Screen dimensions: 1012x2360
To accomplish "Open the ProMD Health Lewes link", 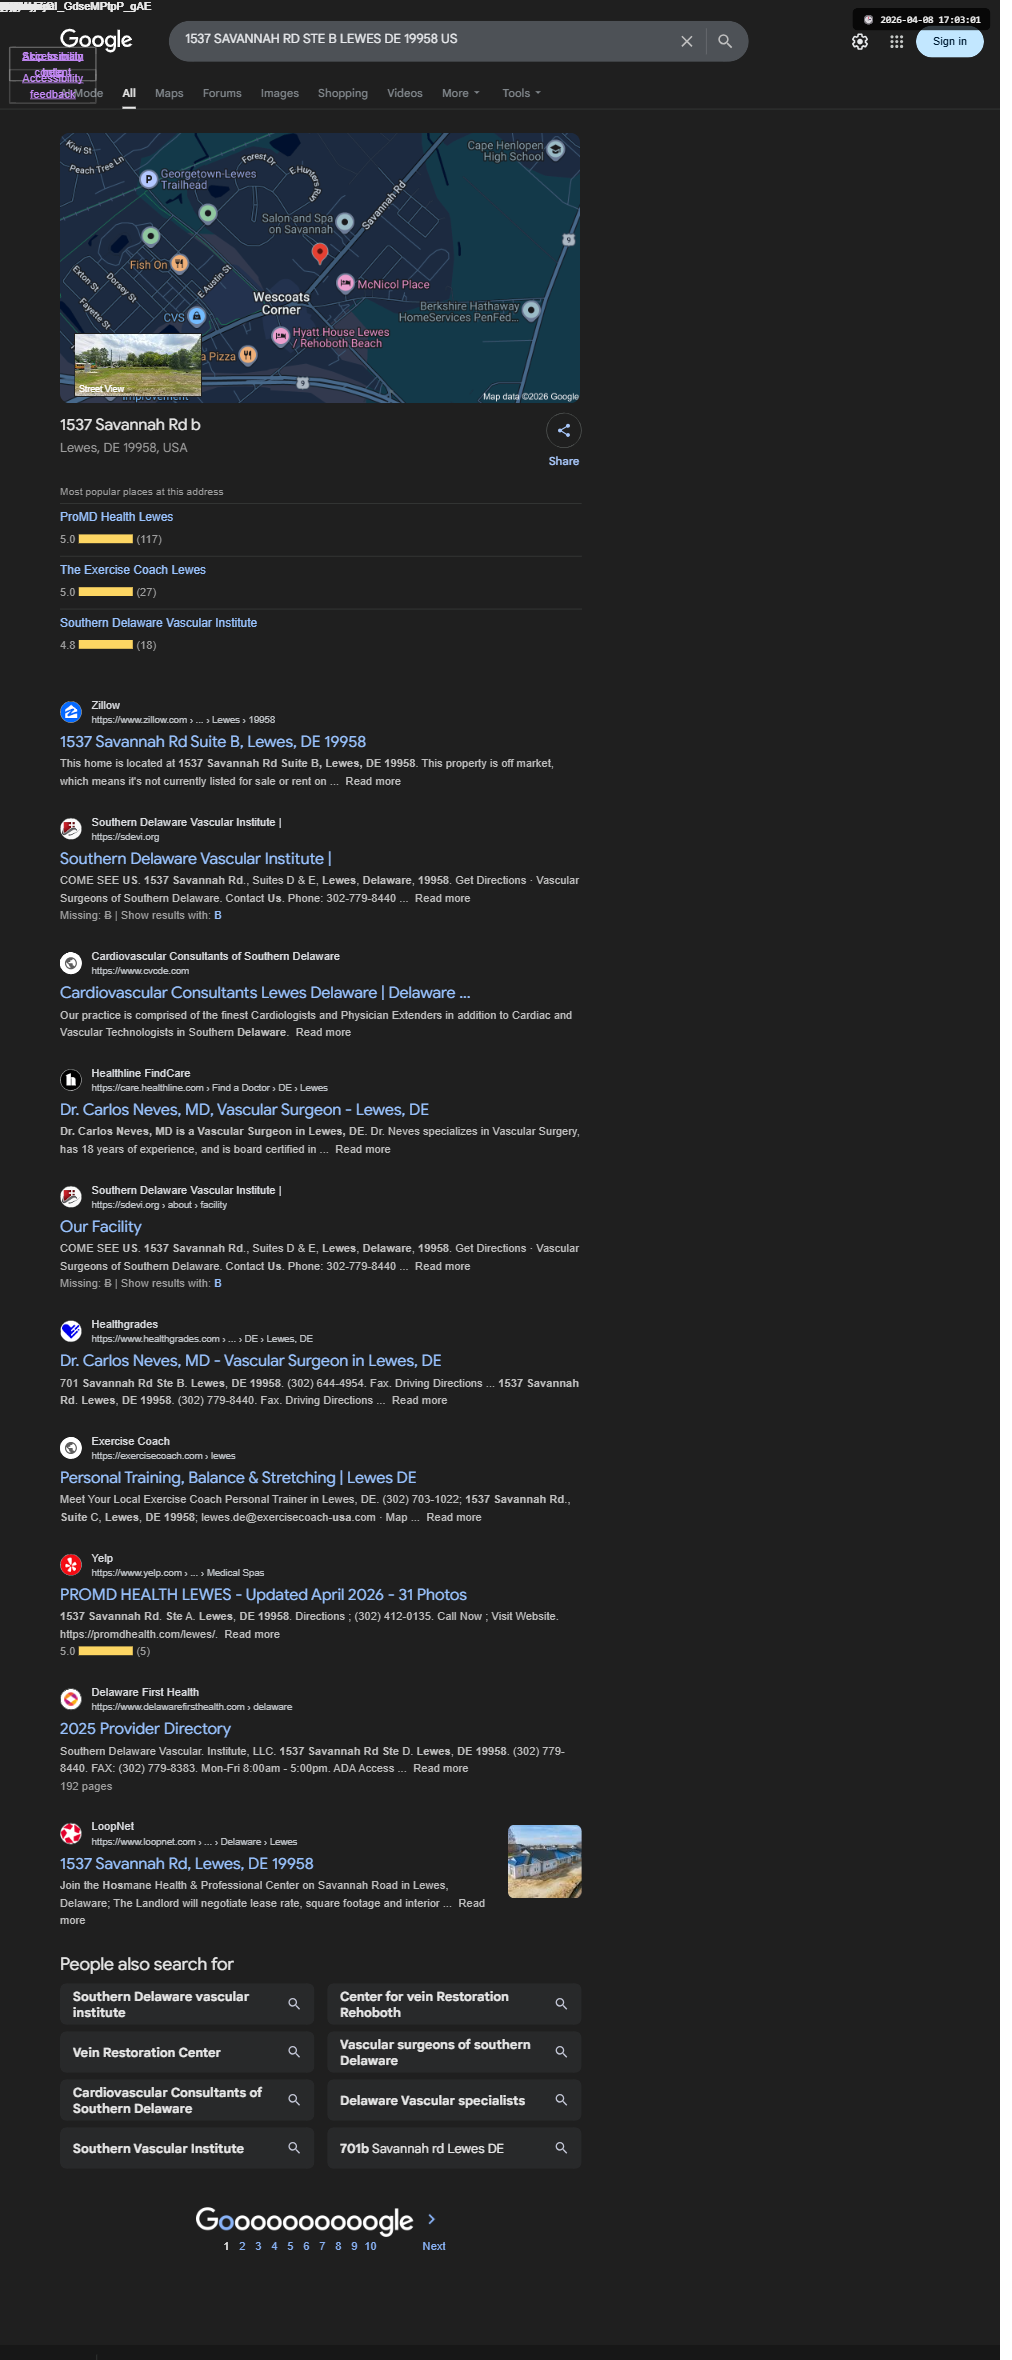I will 116,517.
